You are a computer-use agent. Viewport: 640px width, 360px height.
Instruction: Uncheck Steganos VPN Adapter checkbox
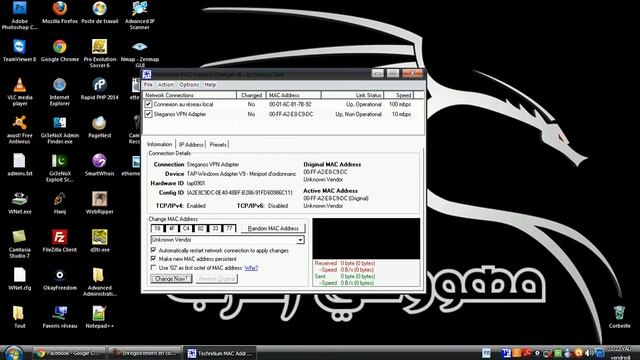pos(148,114)
